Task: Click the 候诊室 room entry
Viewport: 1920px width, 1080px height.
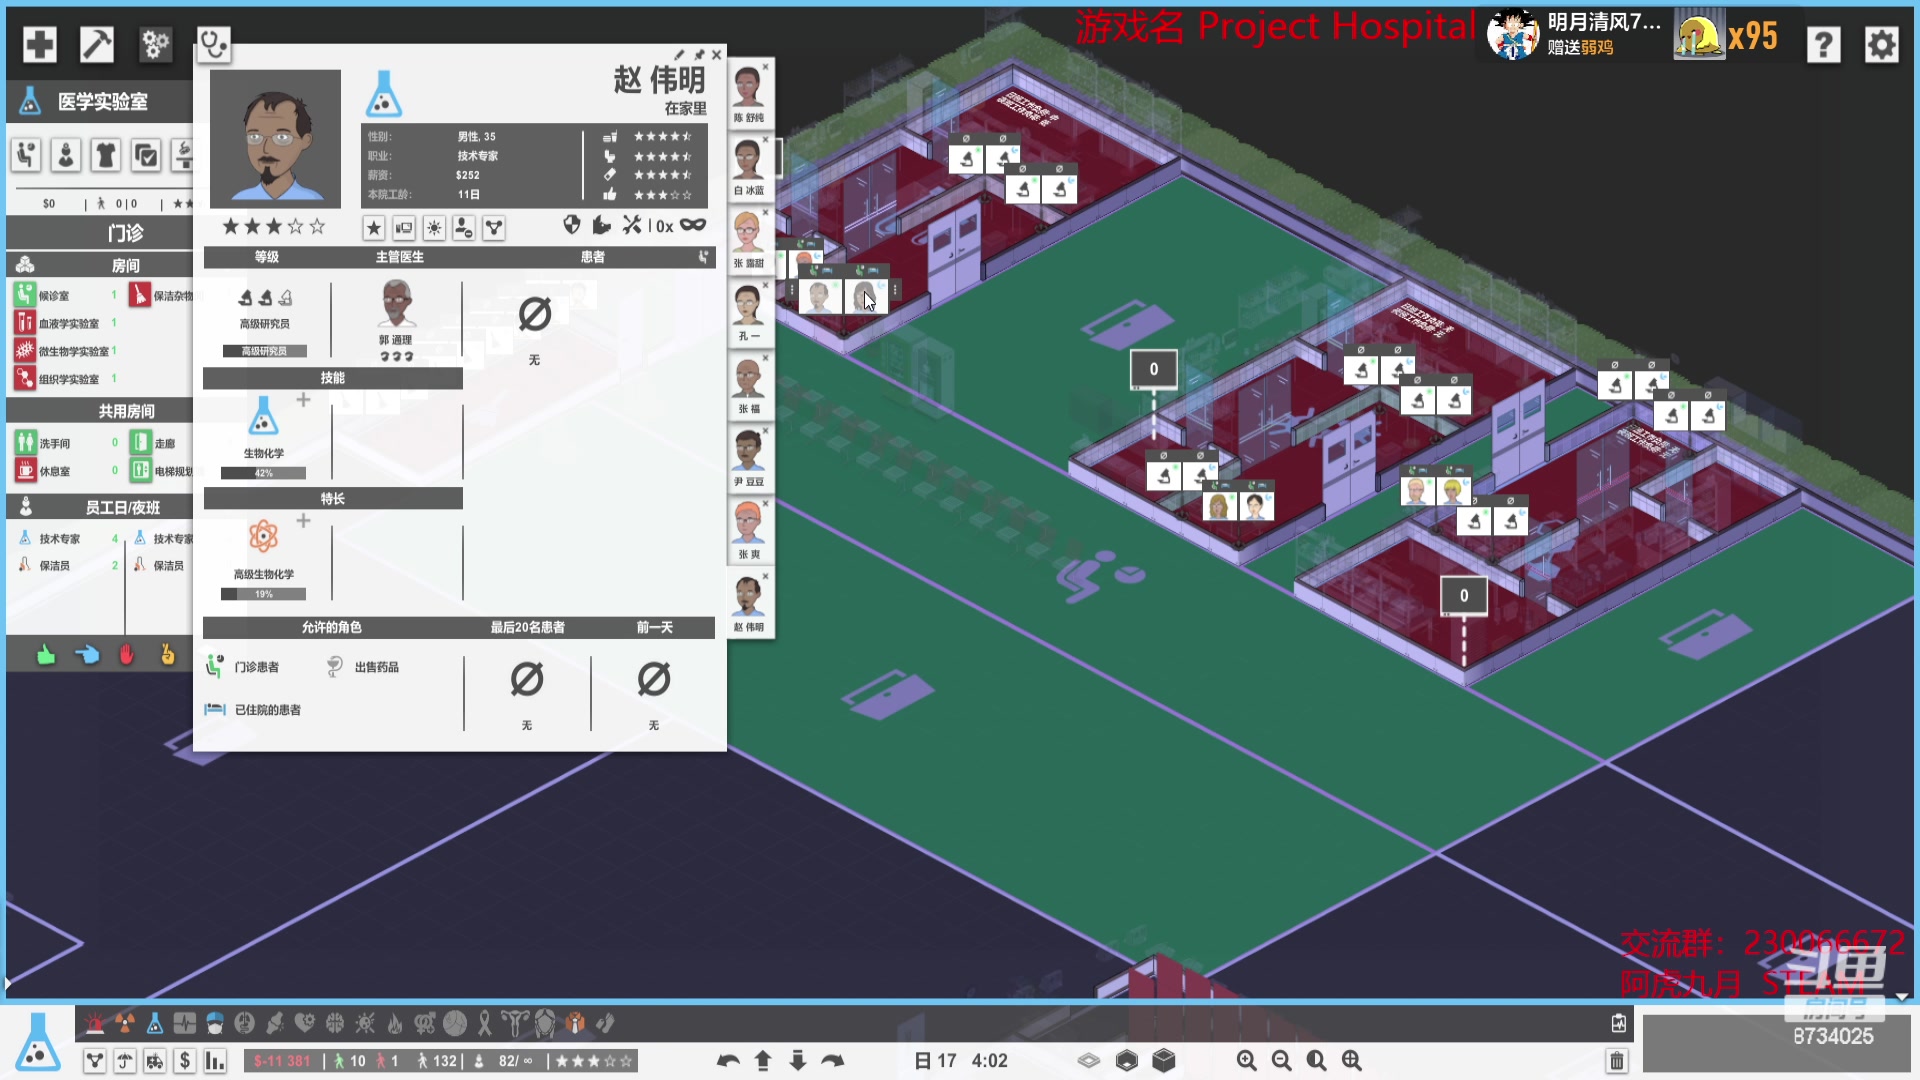Action: [x=65, y=295]
